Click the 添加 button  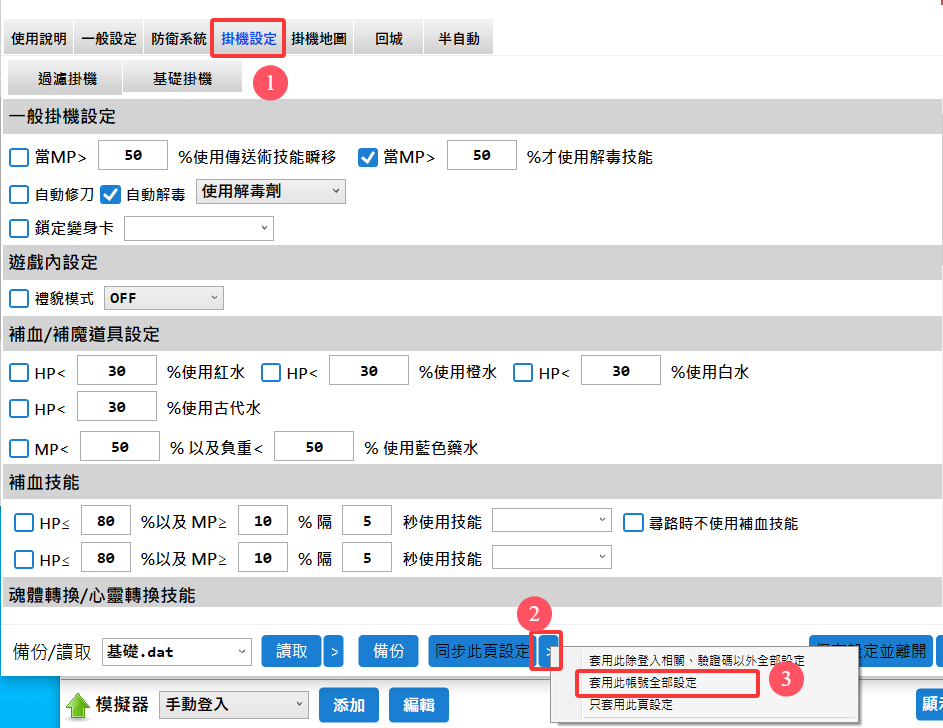[x=349, y=705]
